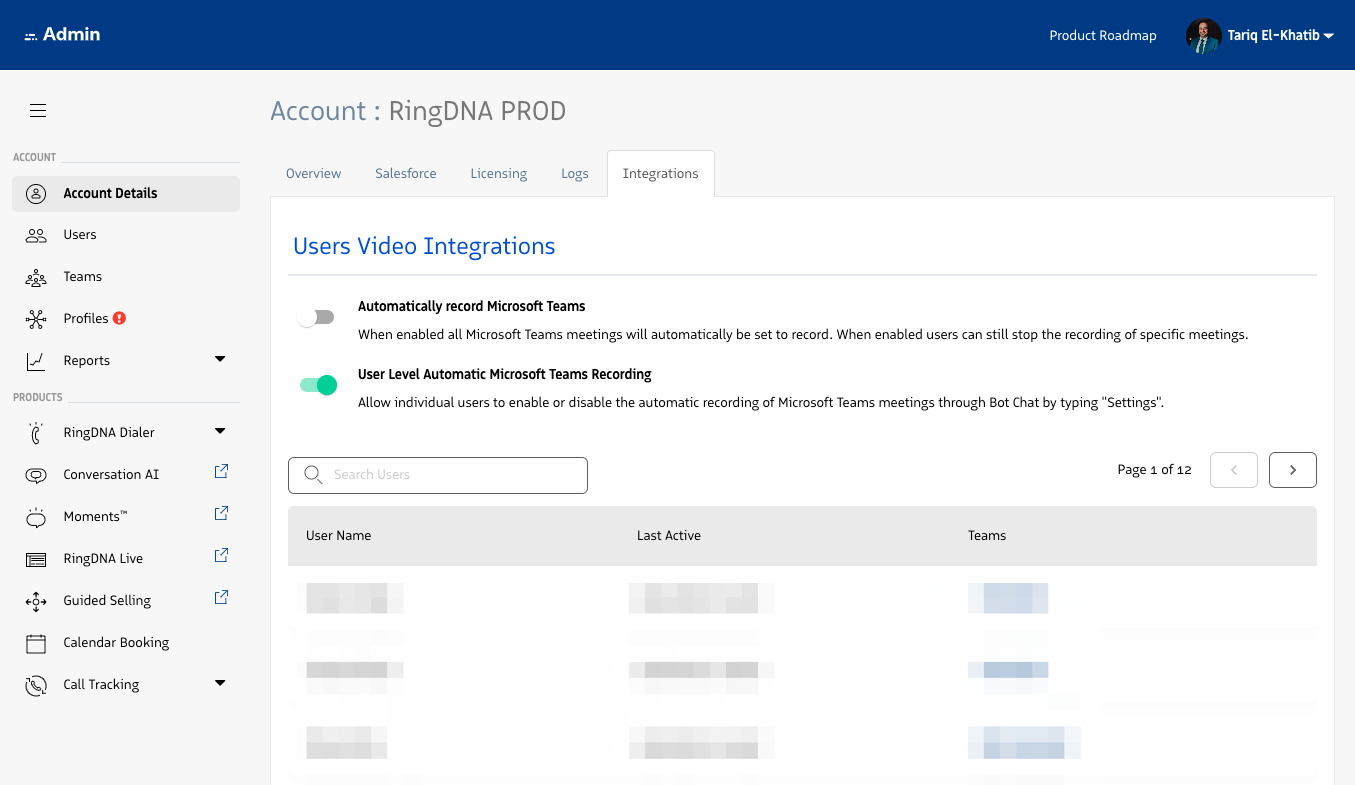Click the hamburger menu icon
The image size is (1355, 785).
pyautogui.click(x=38, y=111)
